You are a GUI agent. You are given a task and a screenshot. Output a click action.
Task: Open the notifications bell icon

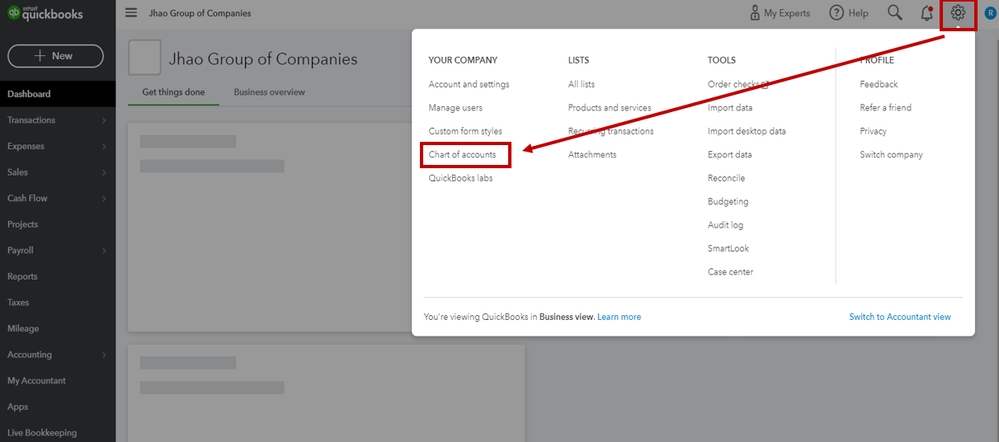[927, 13]
